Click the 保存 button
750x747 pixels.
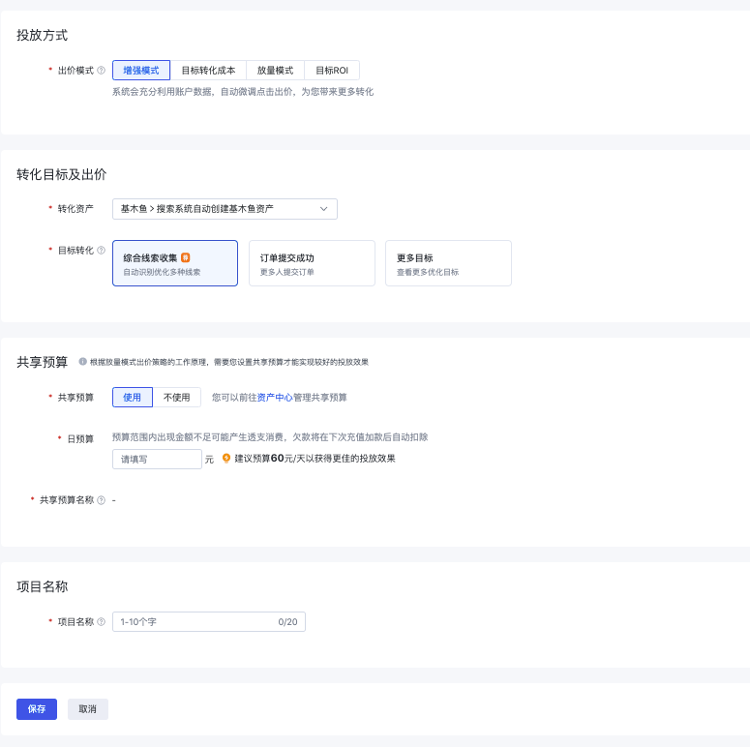point(36,709)
